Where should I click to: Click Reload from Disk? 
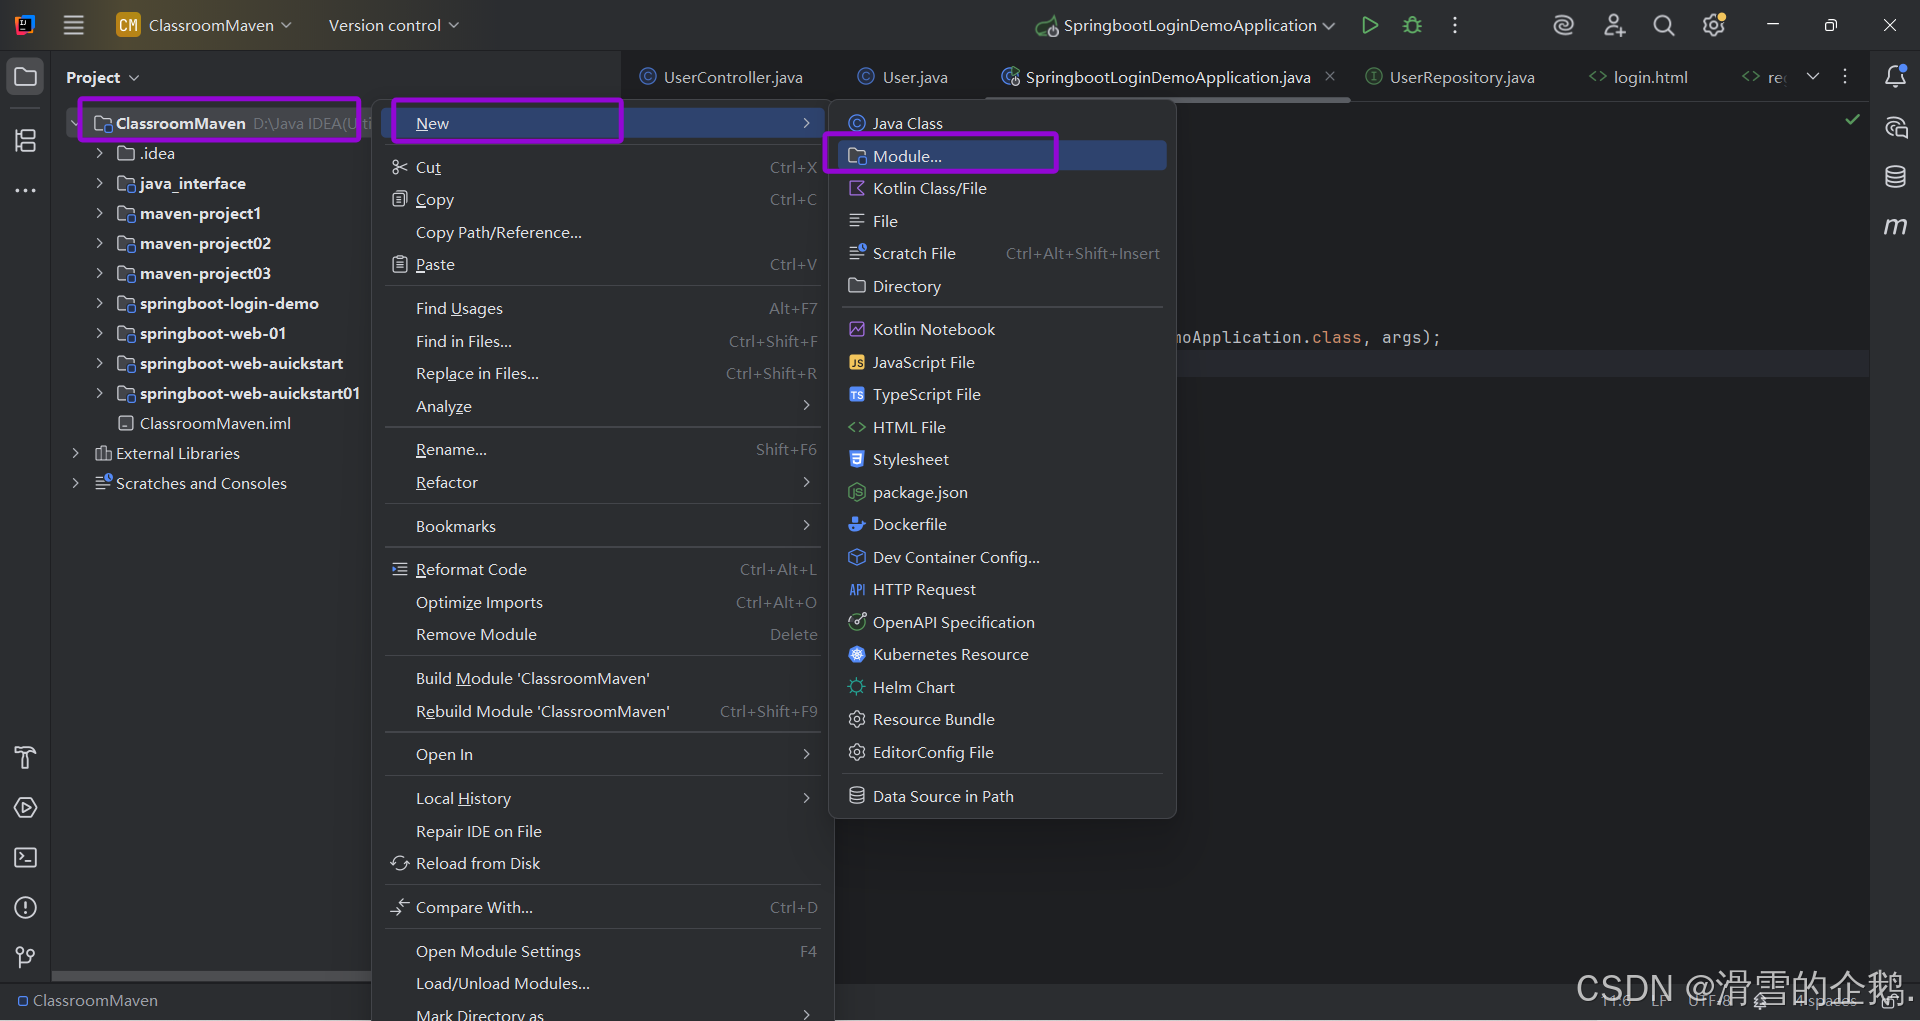pos(603,863)
